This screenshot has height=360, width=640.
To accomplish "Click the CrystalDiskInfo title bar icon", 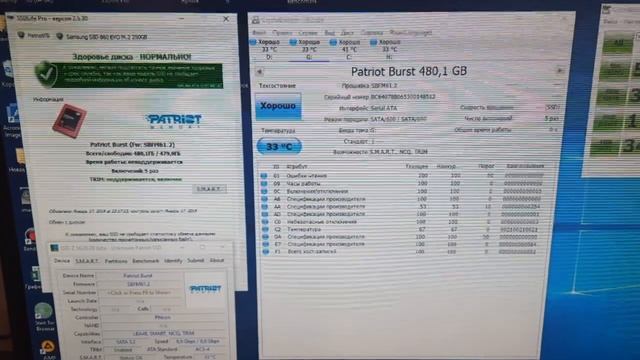I will point(256,20).
